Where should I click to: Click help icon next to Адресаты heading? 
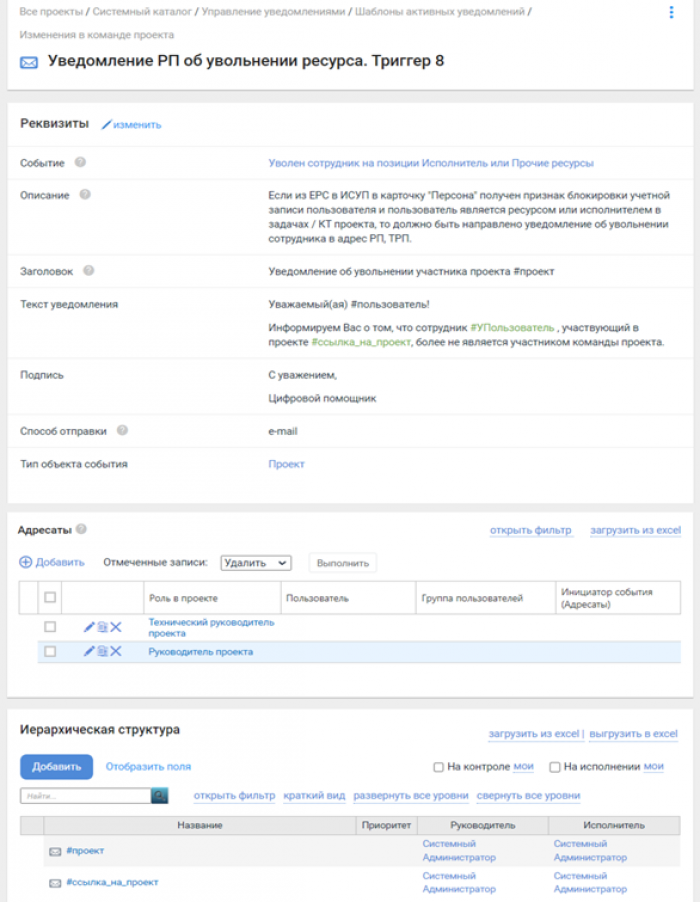pyautogui.click(x=81, y=529)
